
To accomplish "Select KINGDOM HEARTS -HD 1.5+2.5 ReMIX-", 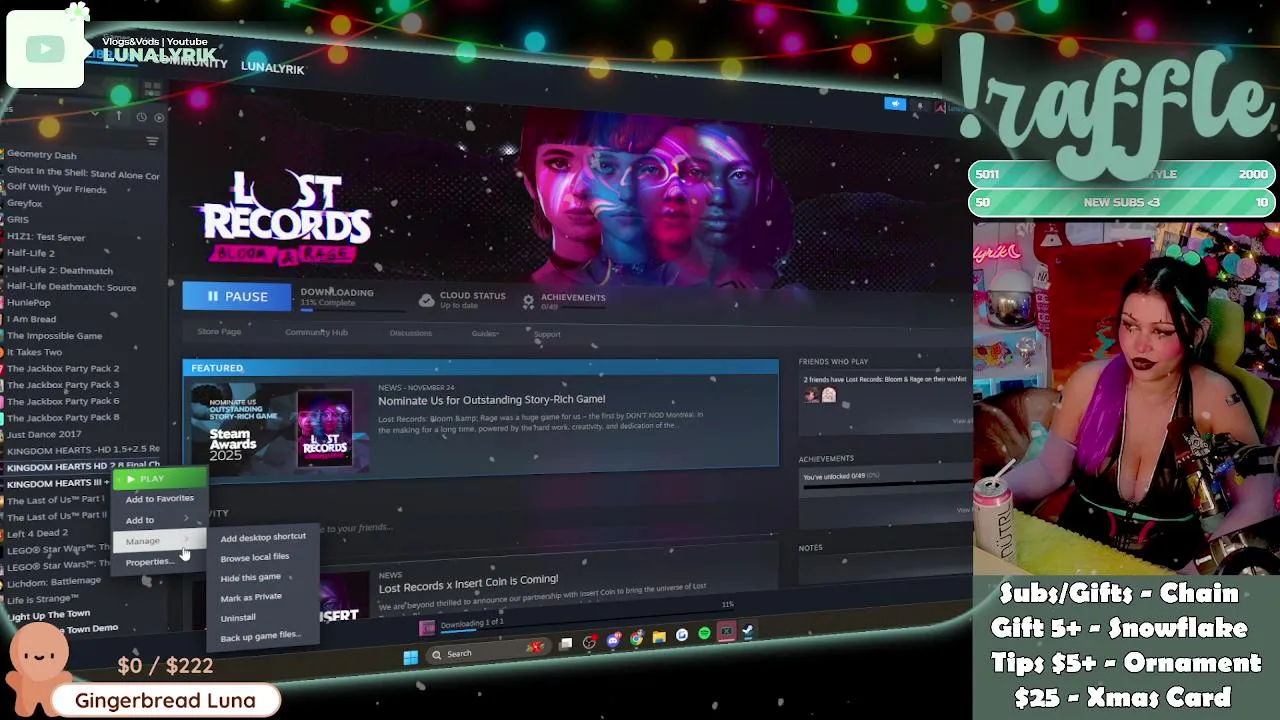I will pyautogui.click(x=83, y=450).
